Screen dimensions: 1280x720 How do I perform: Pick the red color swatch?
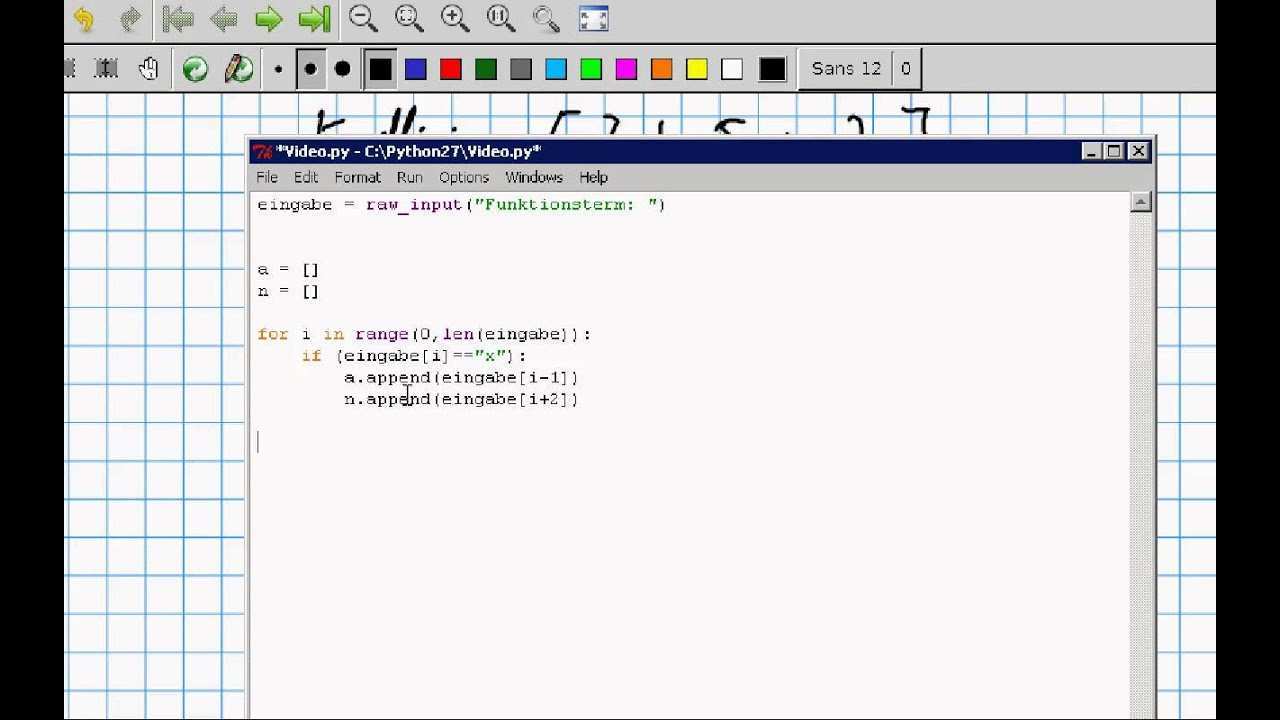coord(451,69)
